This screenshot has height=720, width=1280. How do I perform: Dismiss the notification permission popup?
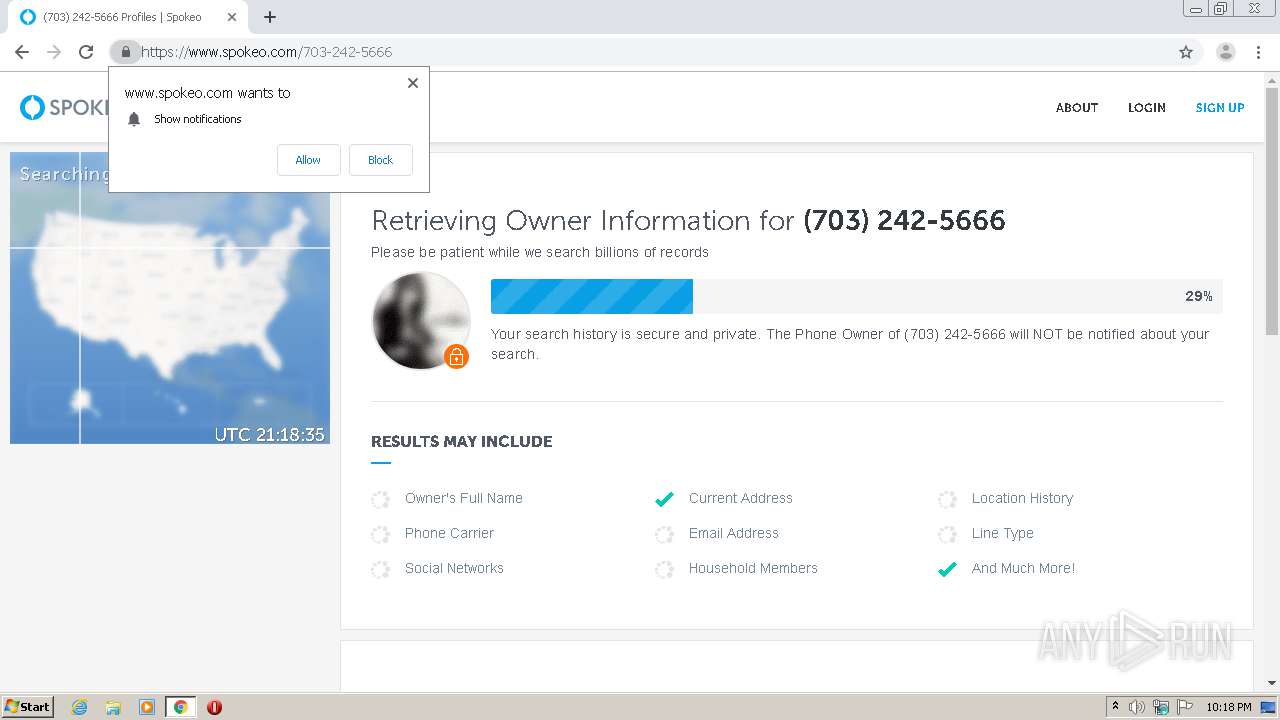tap(413, 83)
